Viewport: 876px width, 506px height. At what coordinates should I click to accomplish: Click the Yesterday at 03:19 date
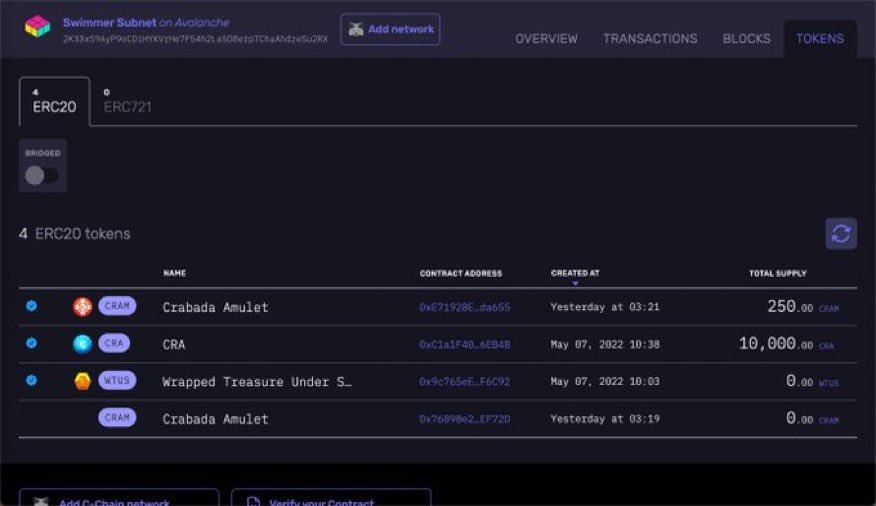coord(605,419)
